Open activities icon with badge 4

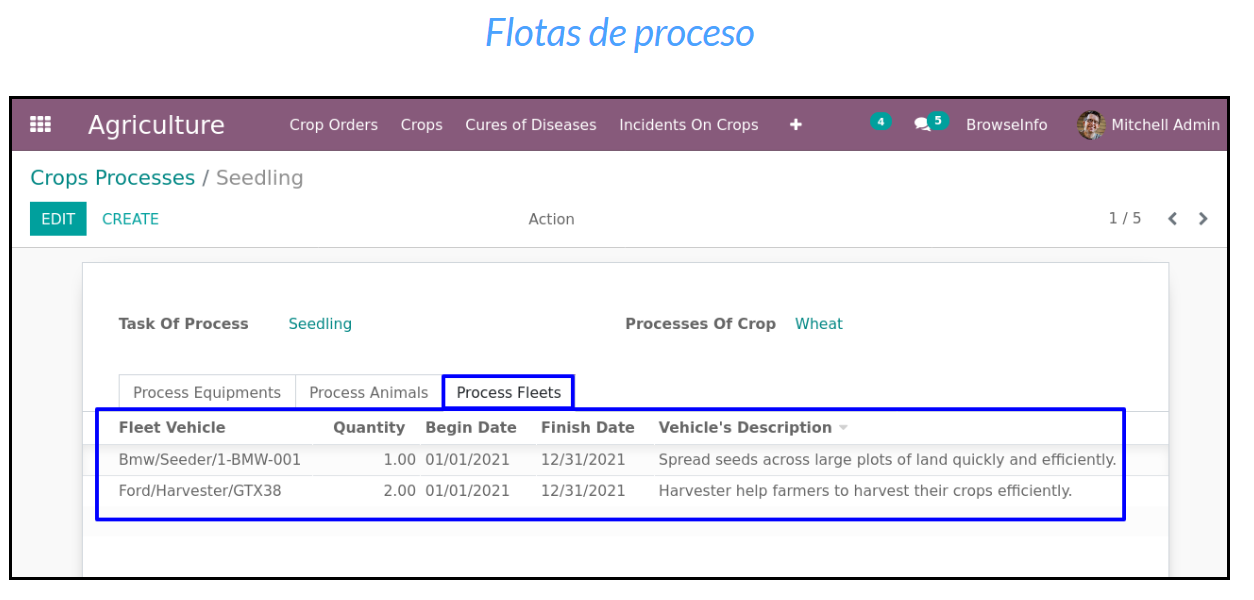880,122
